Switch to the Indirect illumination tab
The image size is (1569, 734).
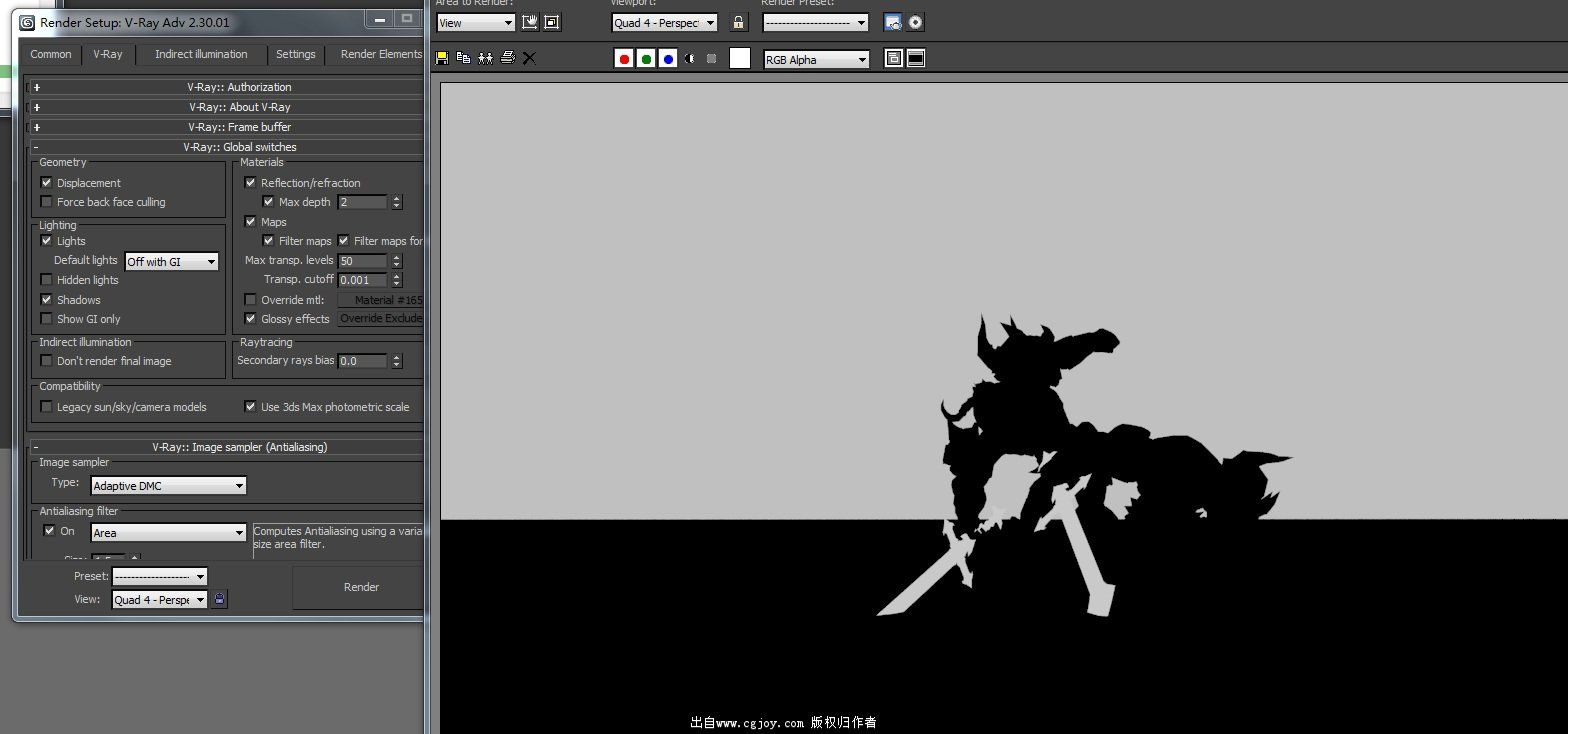201,54
